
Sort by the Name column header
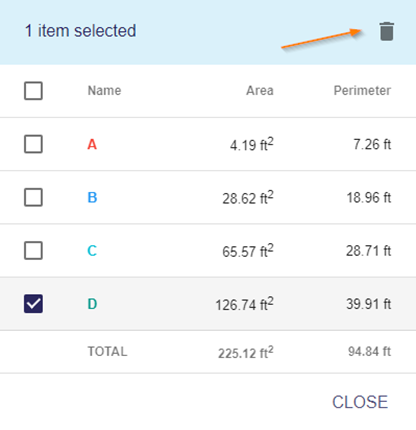coord(104,91)
